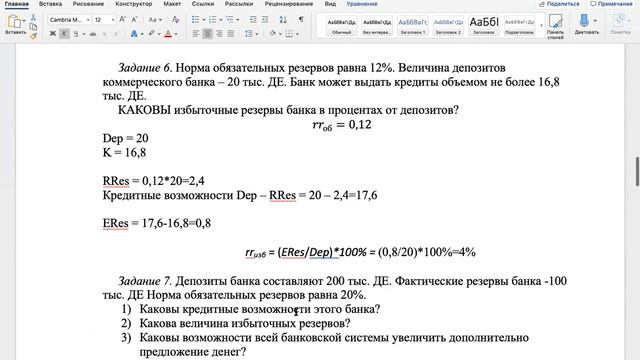Switch to the Вставка tab
640x360 pixels.
click(x=51, y=4)
